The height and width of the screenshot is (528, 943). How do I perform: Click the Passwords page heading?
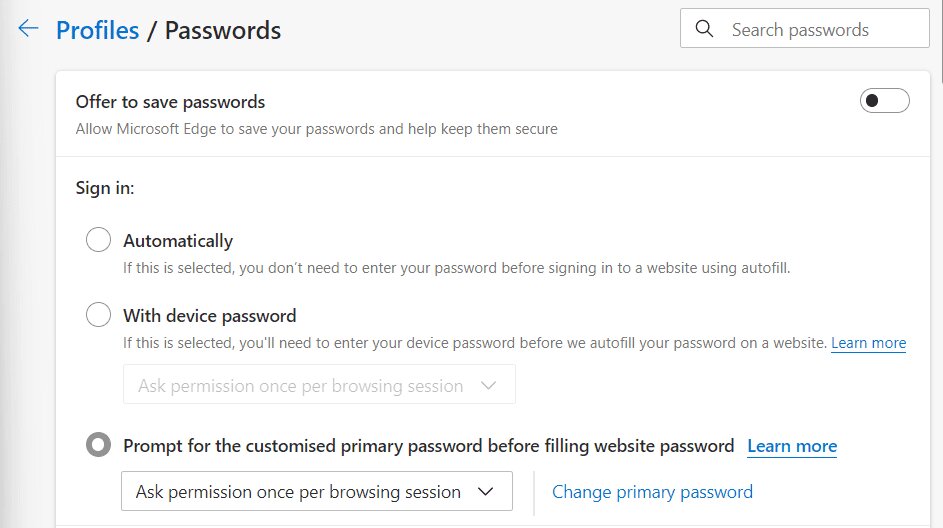coord(223,30)
